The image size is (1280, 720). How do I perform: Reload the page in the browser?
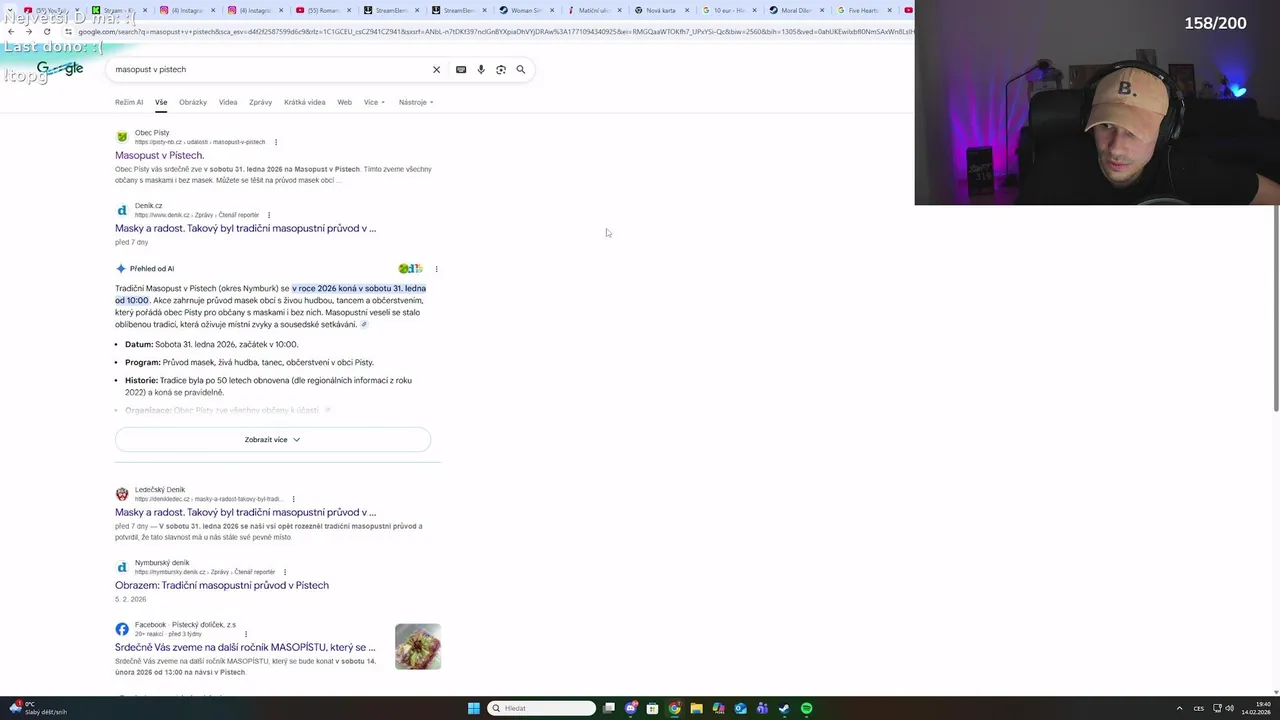pyautogui.click(x=47, y=31)
